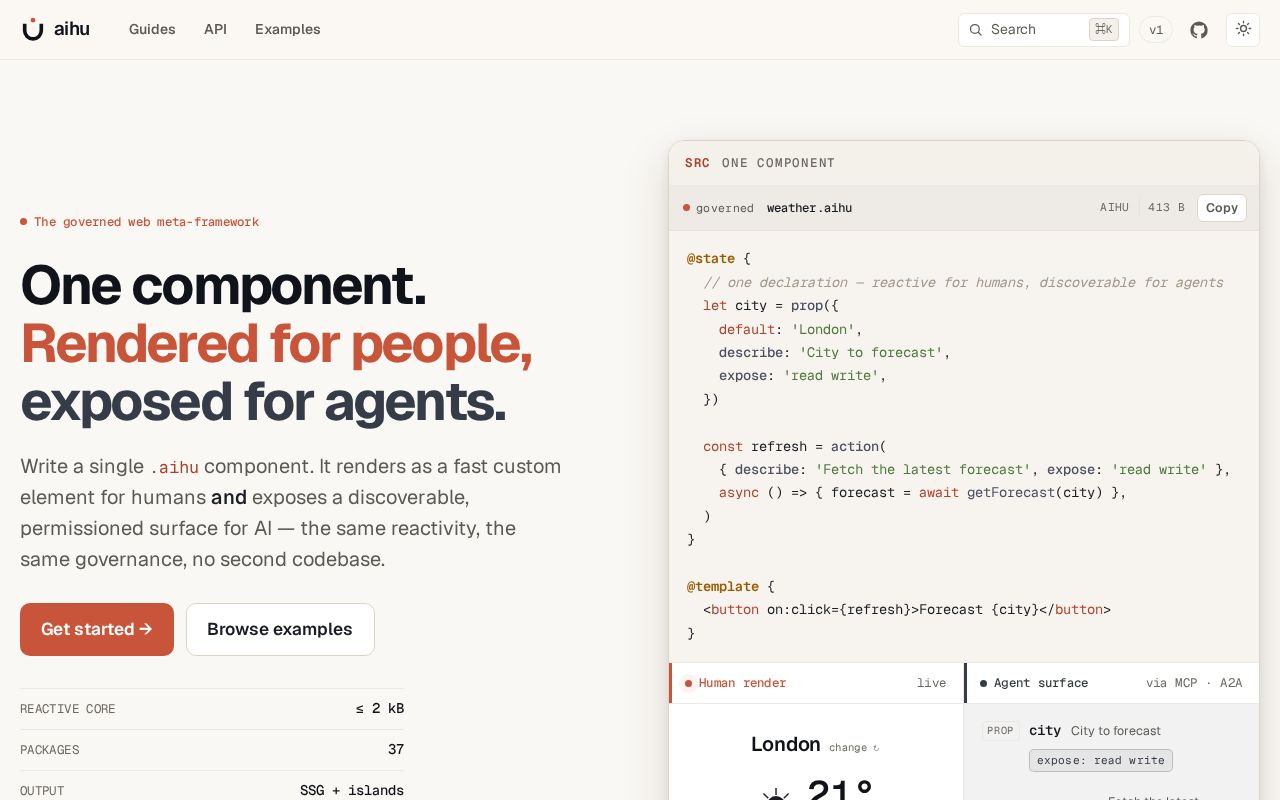1280x800 pixels.
Task: Click the PROP tag next to city
Action: [x=1000, y=731]
